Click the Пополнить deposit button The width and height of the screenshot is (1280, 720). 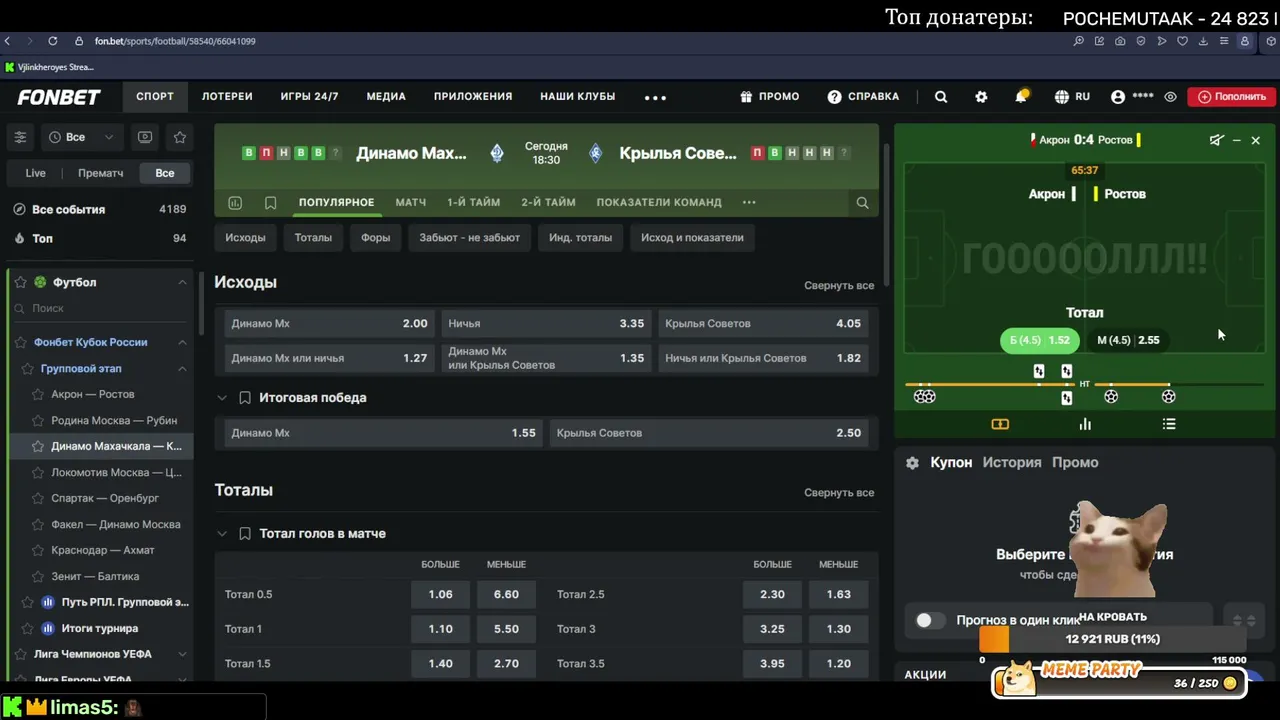click(x=1232, y=97)
